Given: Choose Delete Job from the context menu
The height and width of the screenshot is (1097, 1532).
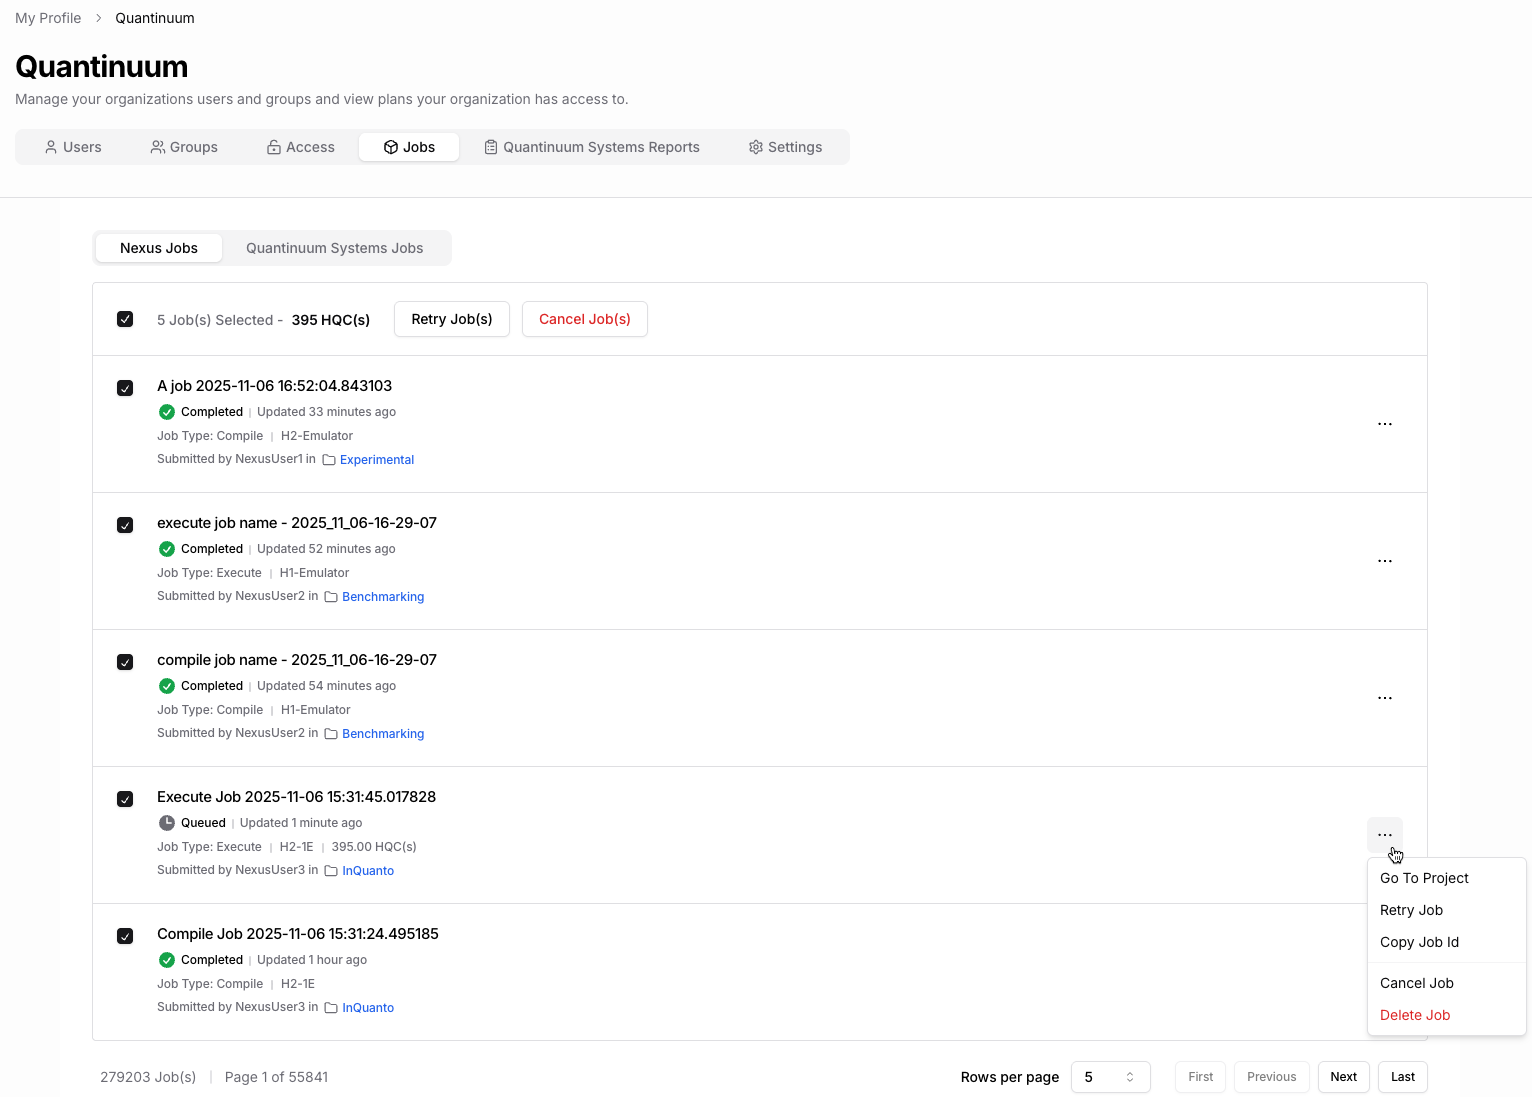Looking at the screenshot, I should click(x=1414, y=1015).
